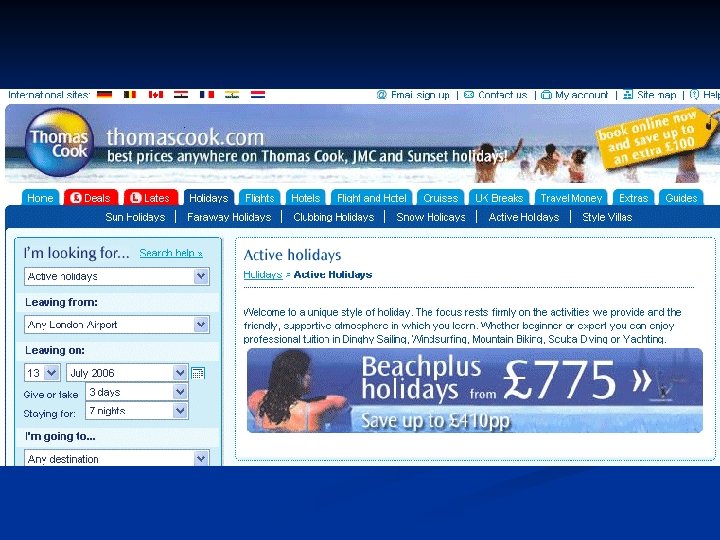Switch to the Flights tab
Viewport: 720px width, 540px height.
pyautogui.click(x=259, y=197)
